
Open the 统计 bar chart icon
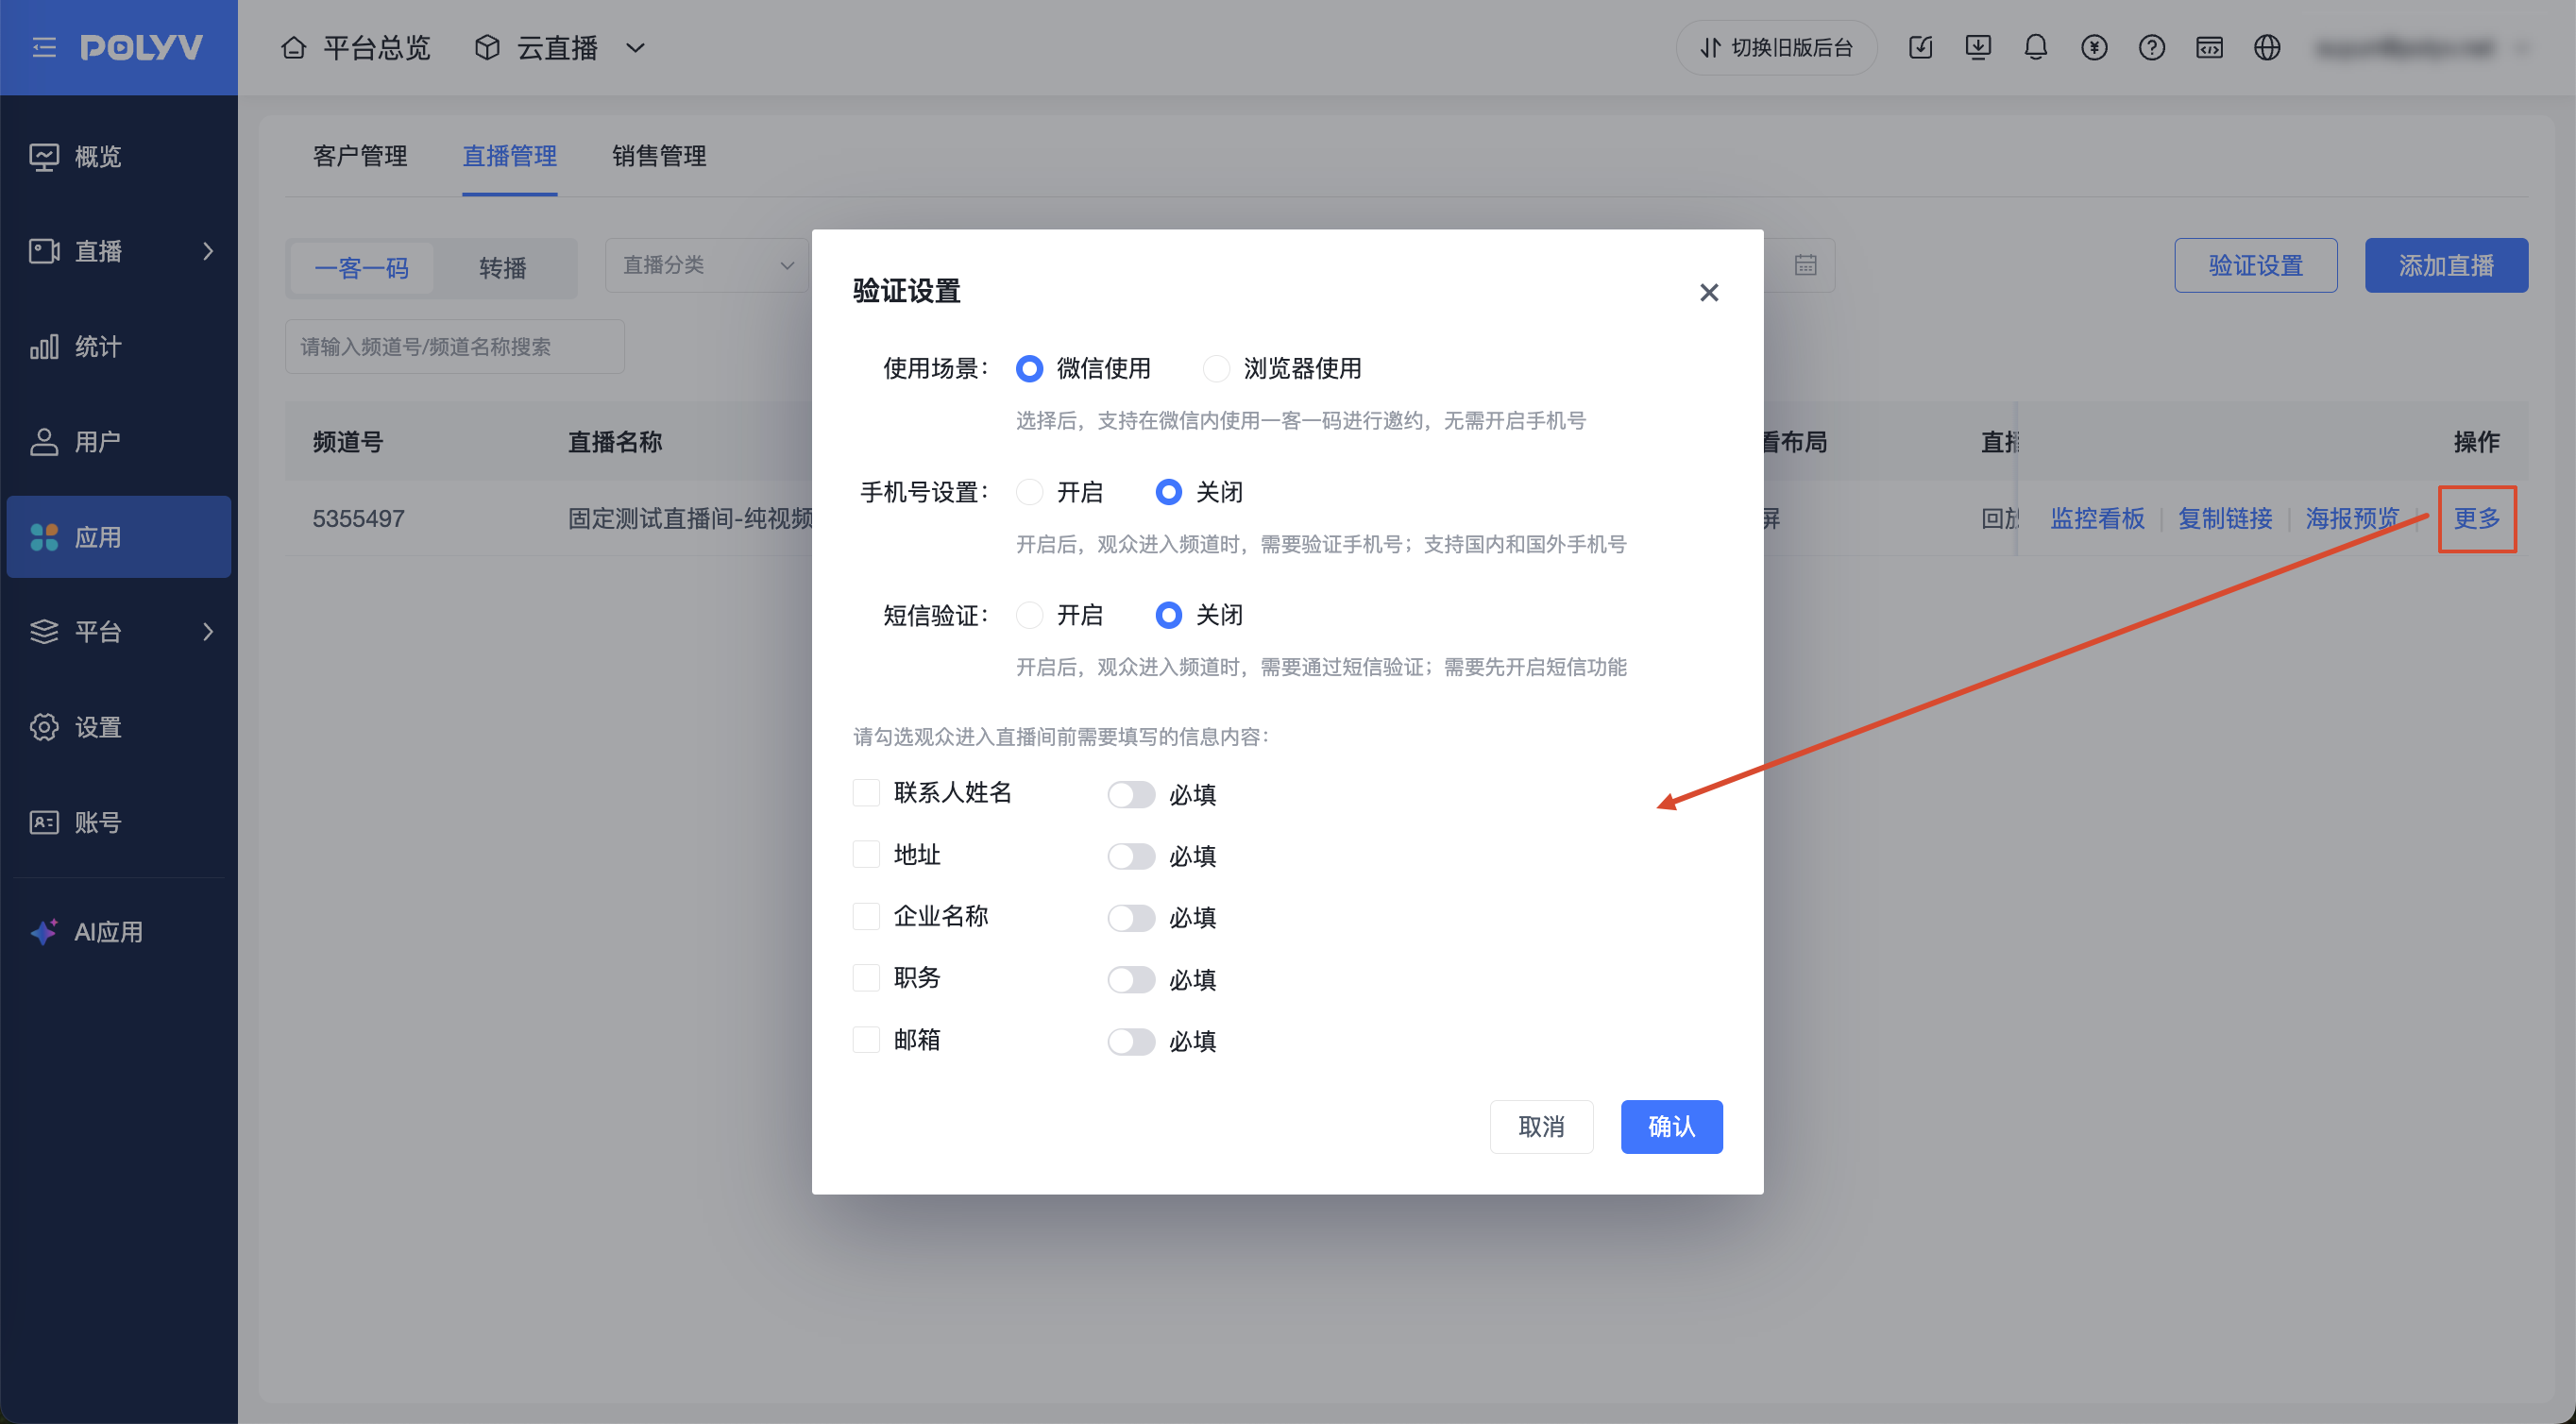(x=44, y=347)
